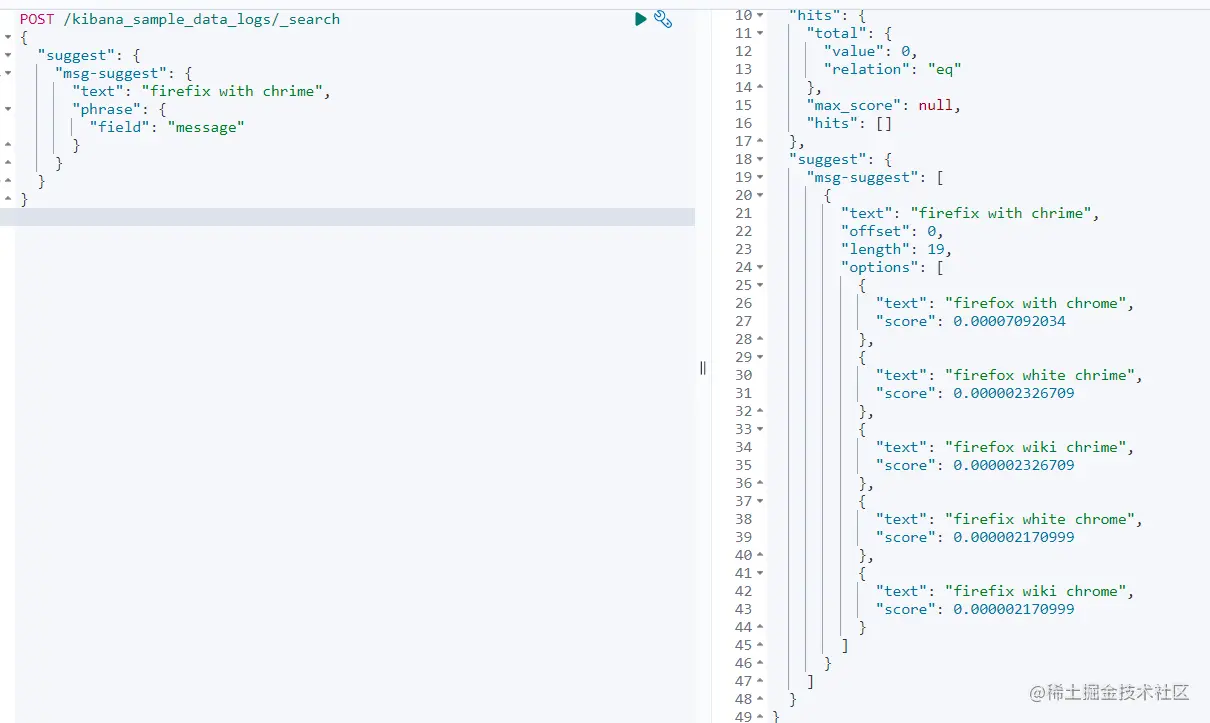Screen dimensions: 1210x723
Task: Run the request with the green play button
Action: tap(641, 19)
